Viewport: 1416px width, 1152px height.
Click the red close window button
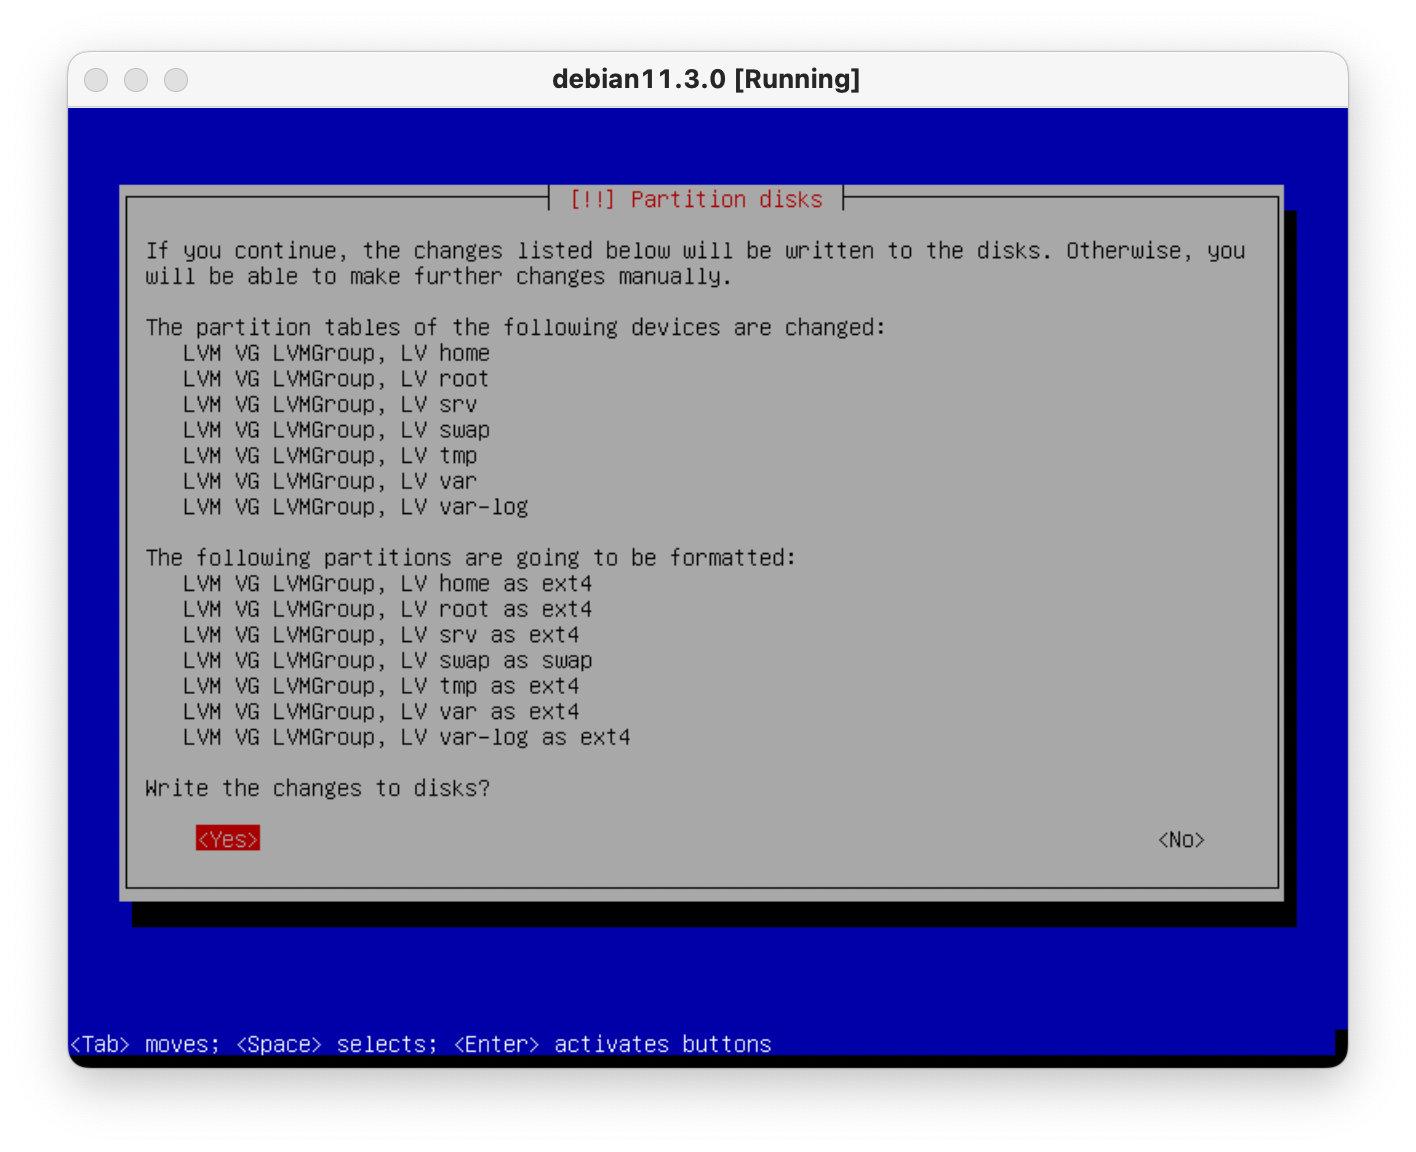click(96, 80)
